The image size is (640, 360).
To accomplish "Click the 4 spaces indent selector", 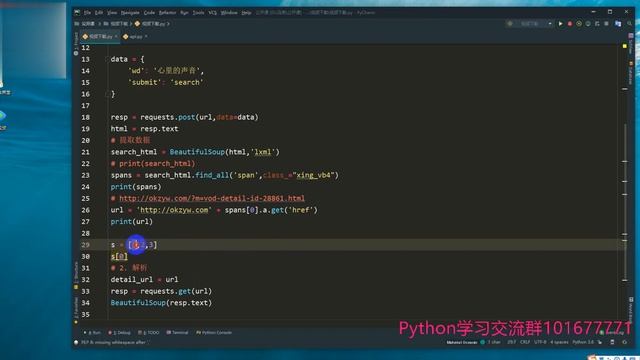I will coord(559,342).
